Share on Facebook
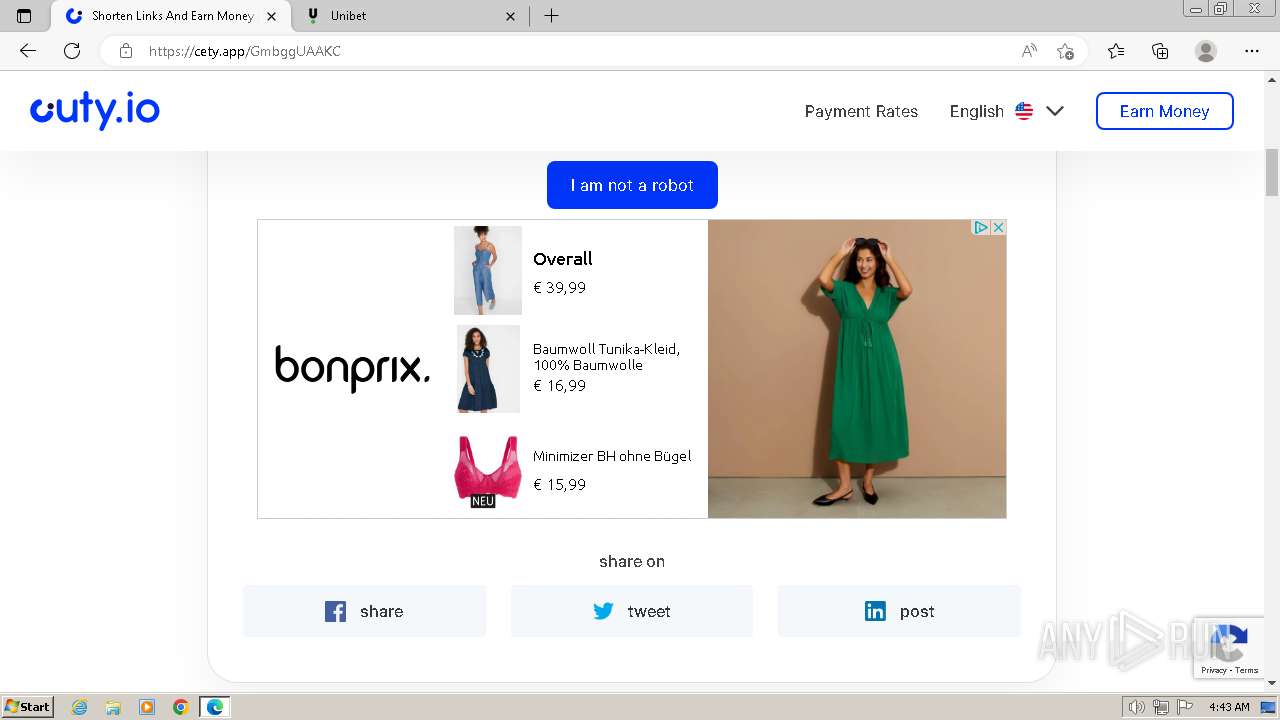 point(364,611)
